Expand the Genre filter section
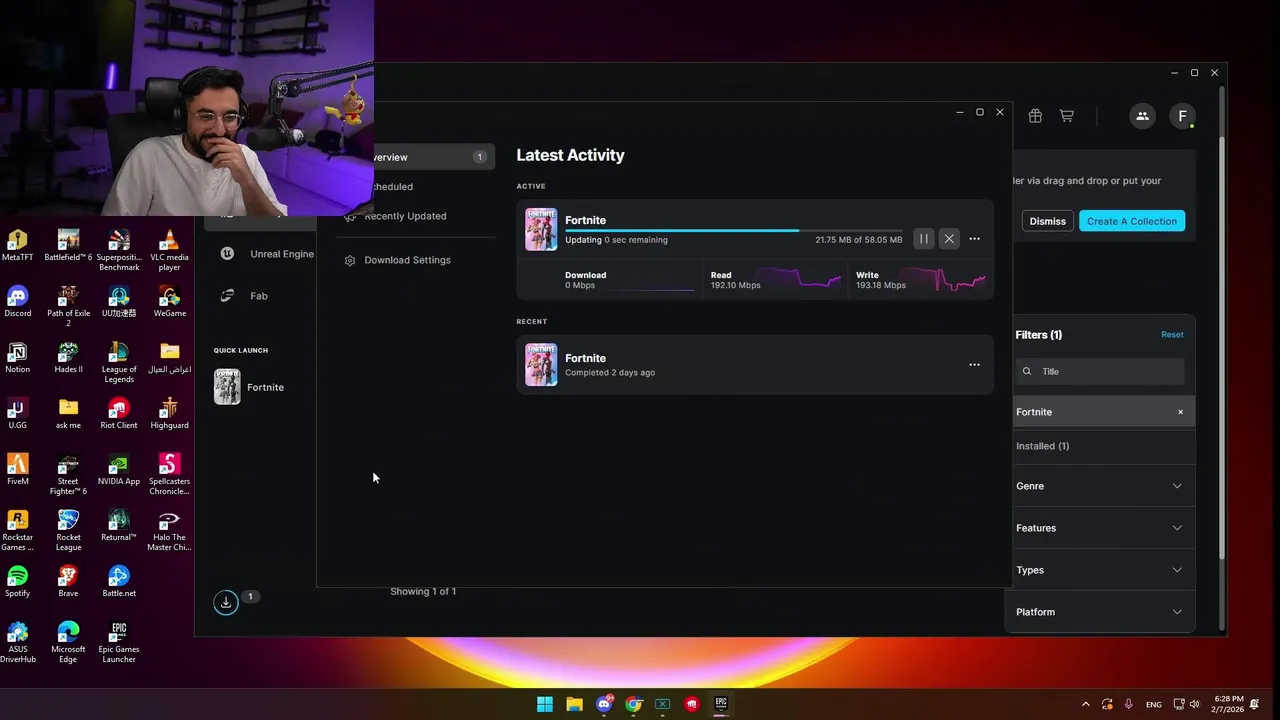 (1099, 486)
